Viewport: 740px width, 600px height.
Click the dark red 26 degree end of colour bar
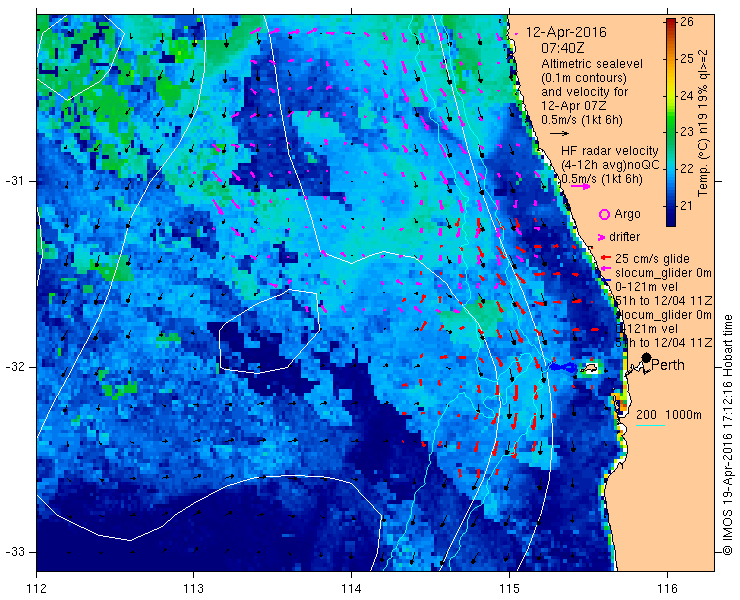click(671, 22)
